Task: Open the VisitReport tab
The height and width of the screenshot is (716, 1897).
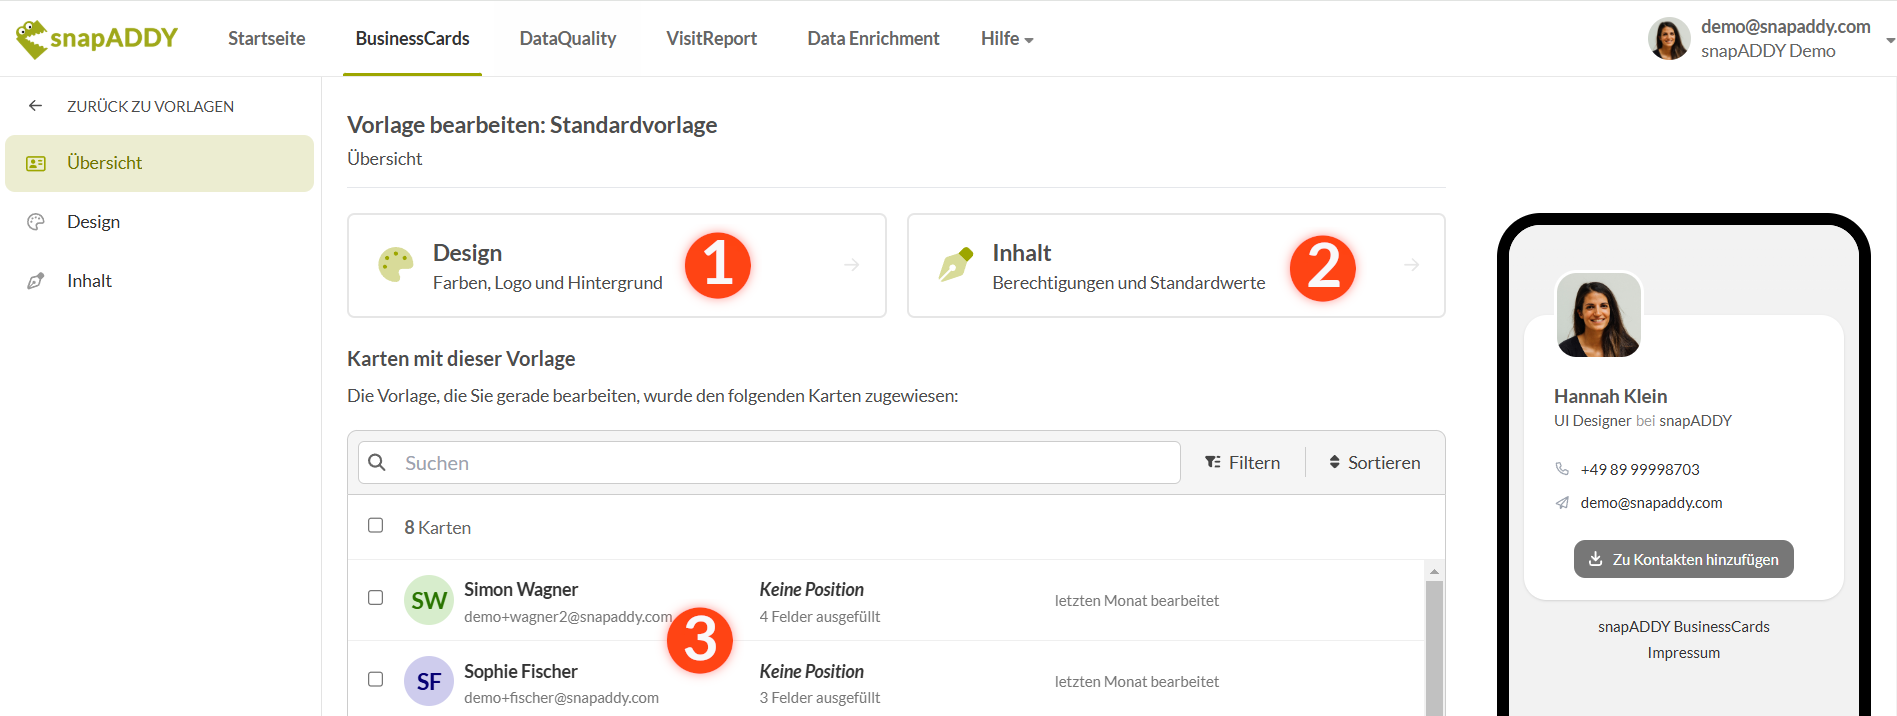Action: pyautogui.click(x=711, y=39)
